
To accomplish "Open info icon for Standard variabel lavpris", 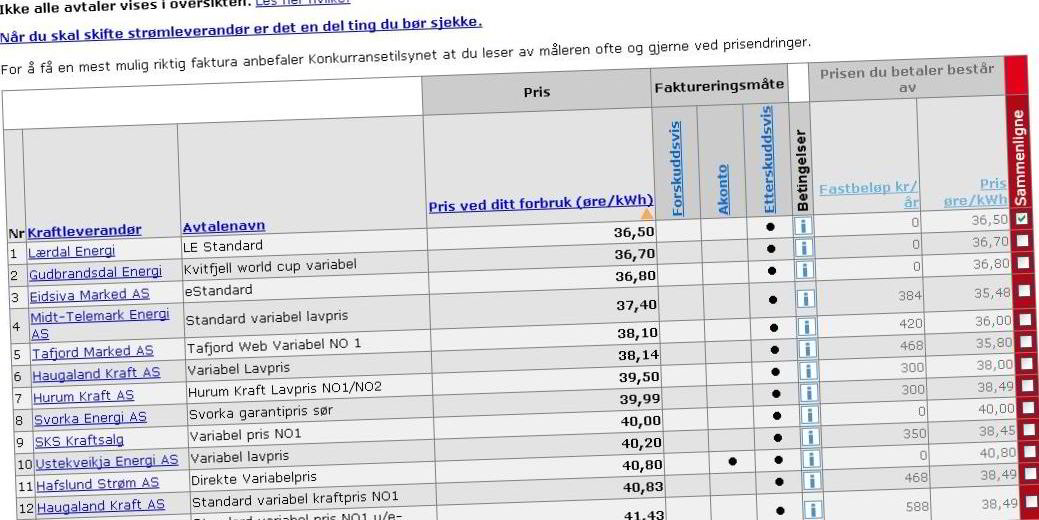I will pos(804,299).
